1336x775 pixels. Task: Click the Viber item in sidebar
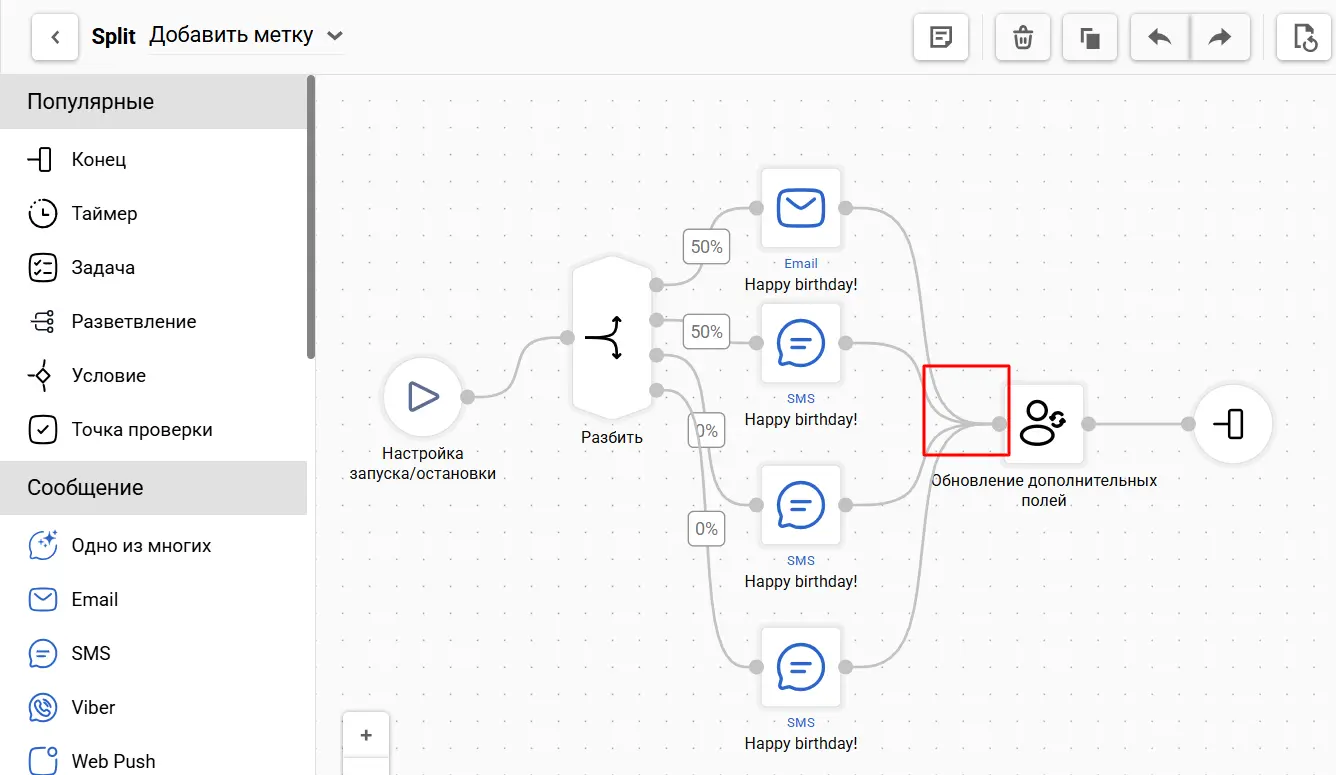[x=93, y=708]
